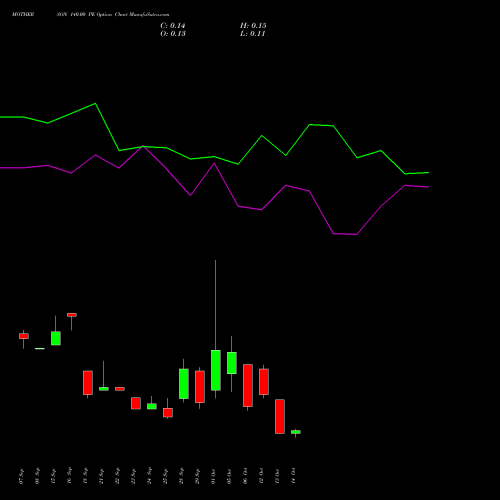Select the long-wick green candle above 01 Oct

pos(216,370)
